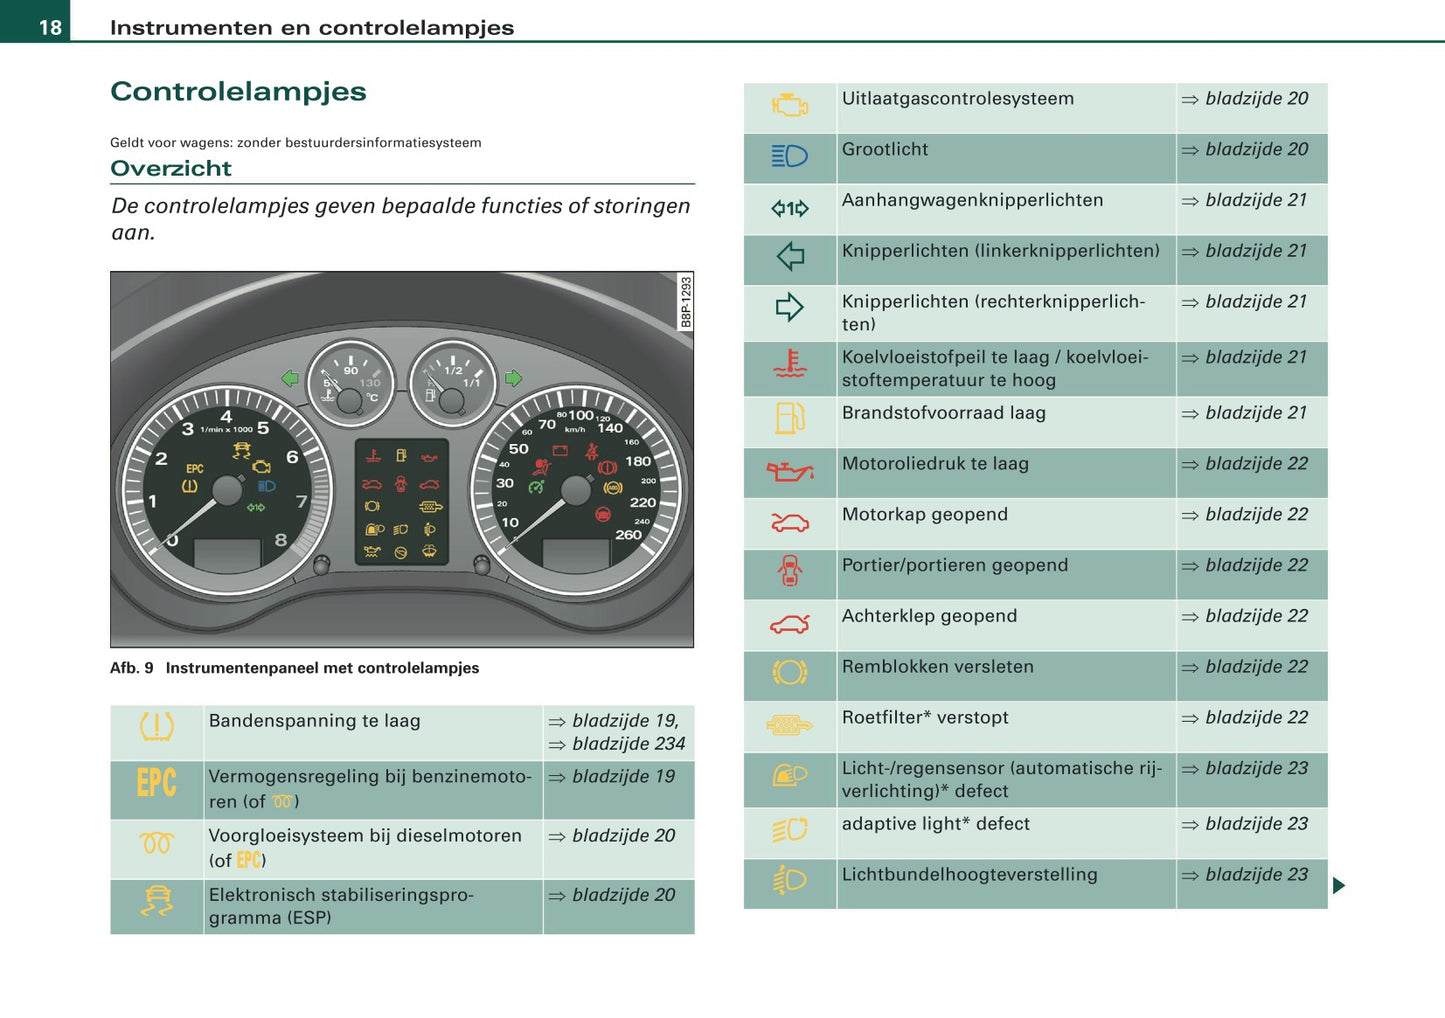Viewport: 1445px width, 1018px height.
Task: Open bladzijde 20 link for Grootlicht
Action: [1244, 150]
